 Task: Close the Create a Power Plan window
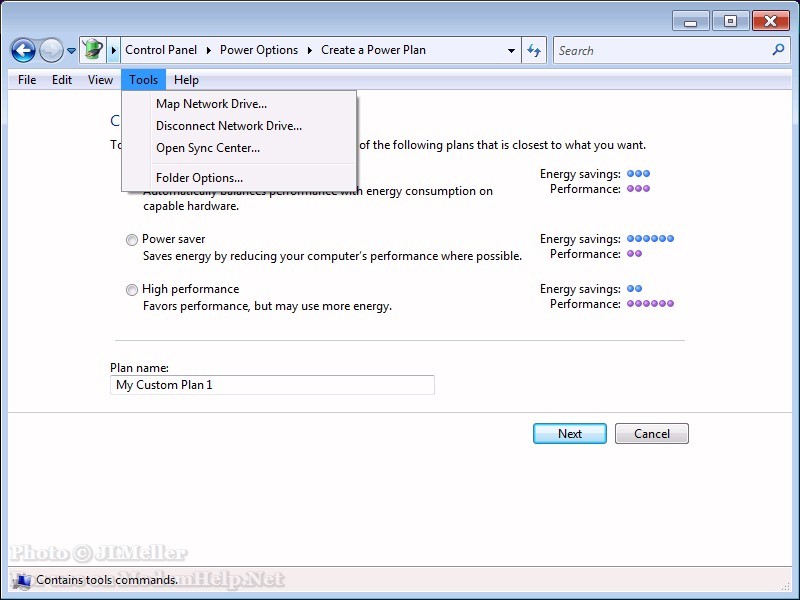[x=771, y=21]
